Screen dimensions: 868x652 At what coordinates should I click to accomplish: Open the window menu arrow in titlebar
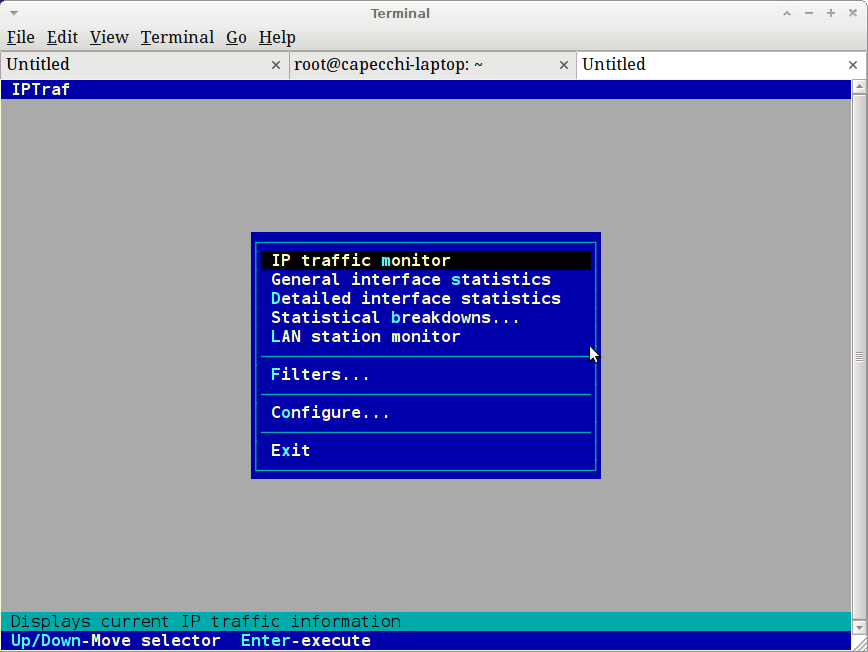point(14,13)
